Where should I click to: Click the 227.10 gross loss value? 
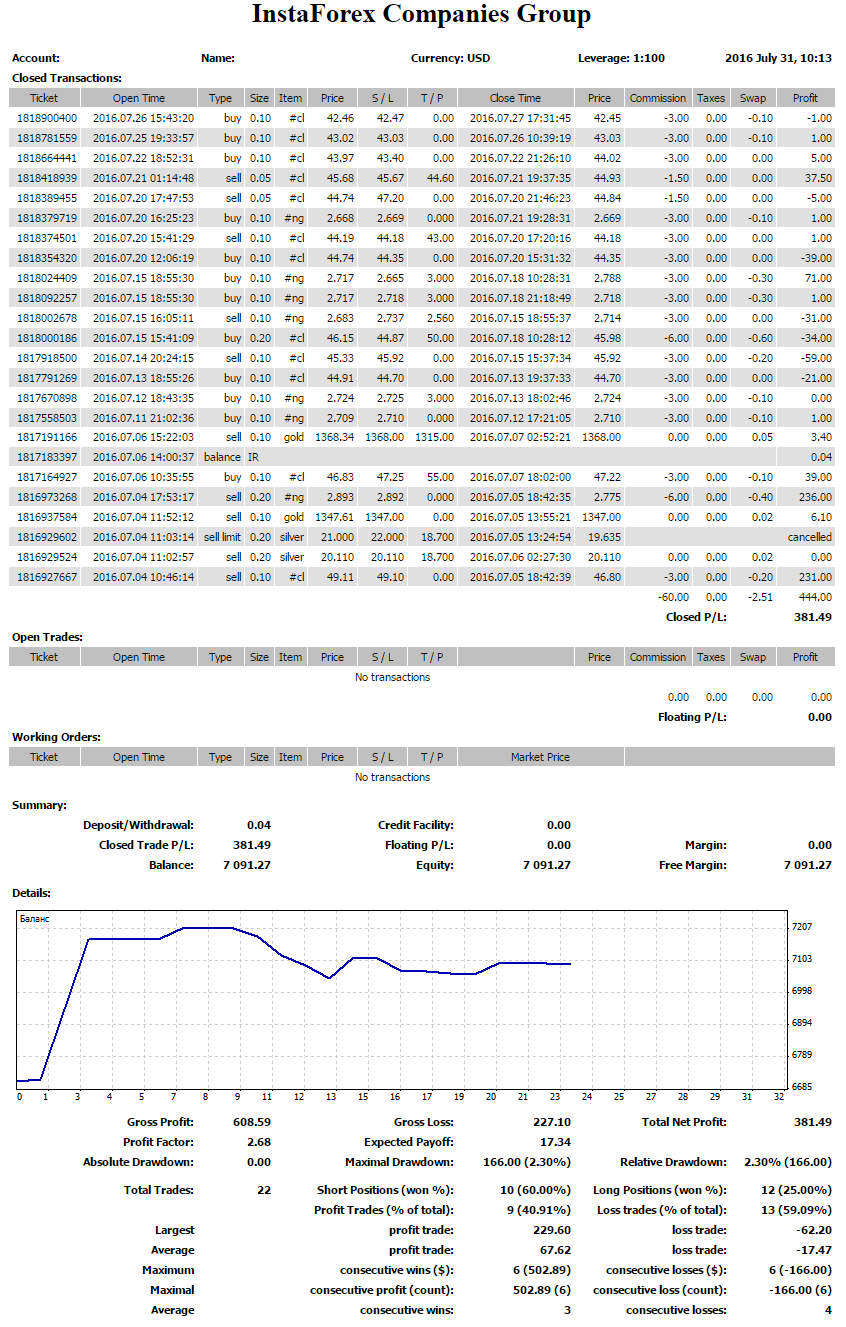[552, 1122]
